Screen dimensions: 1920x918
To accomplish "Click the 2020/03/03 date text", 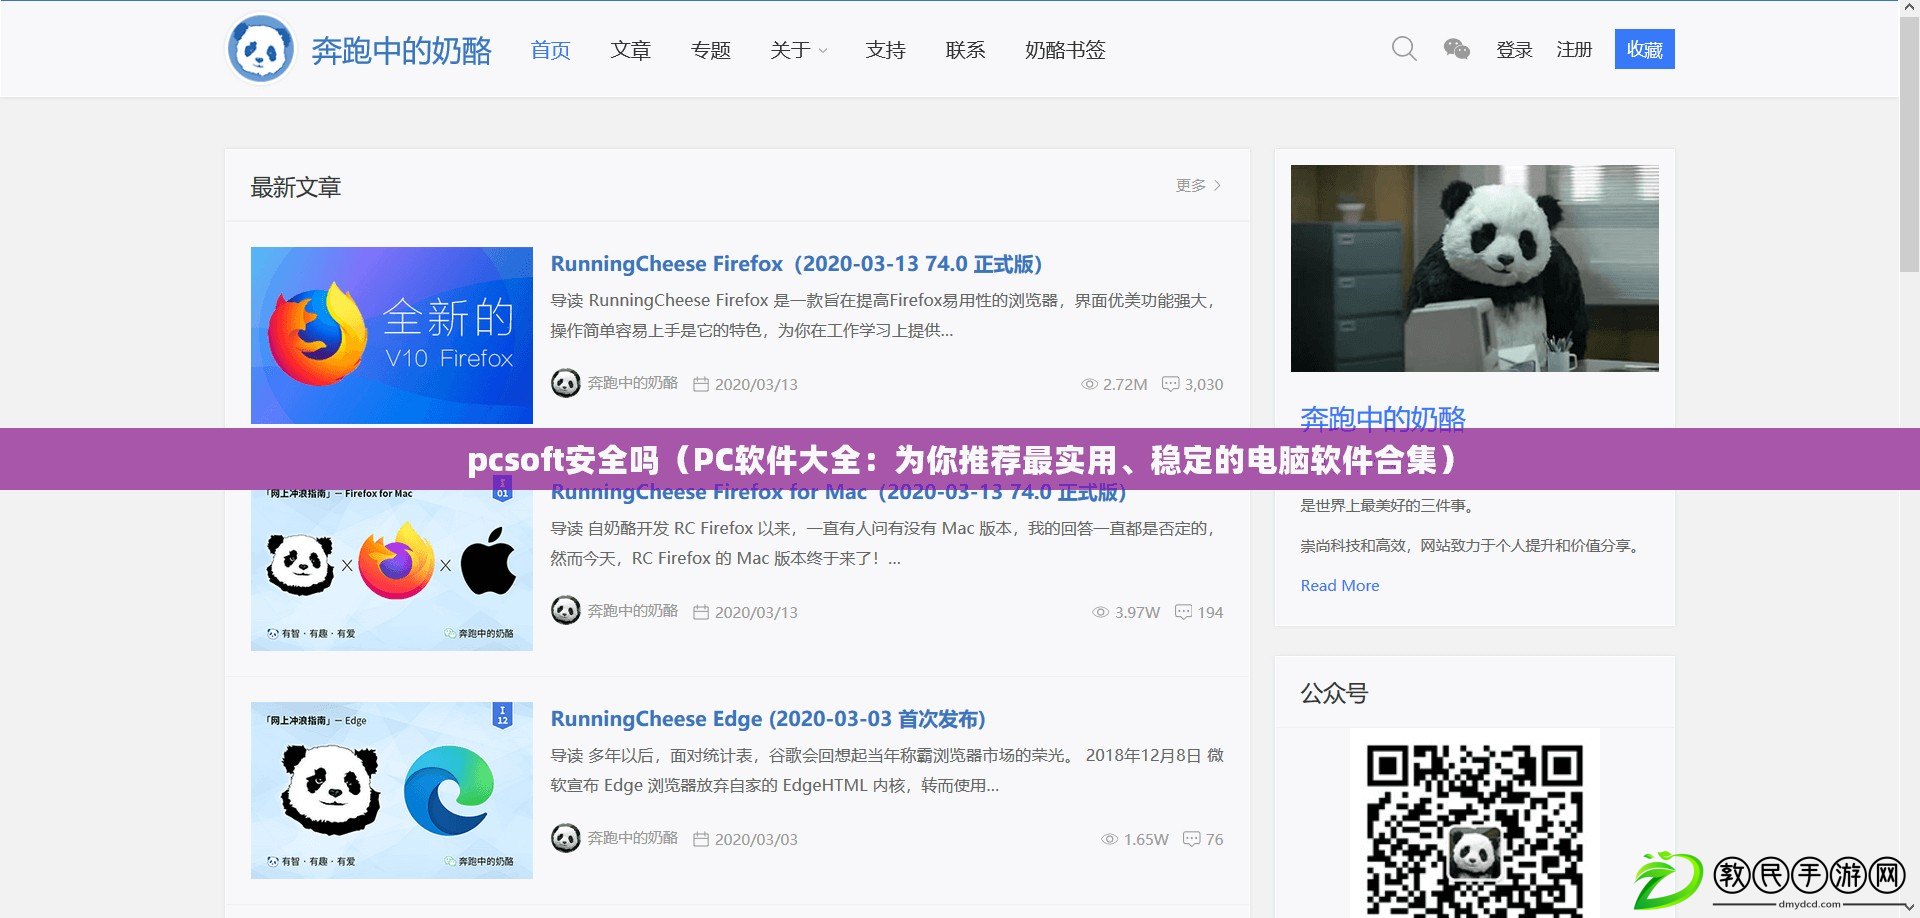I will 756,839.
